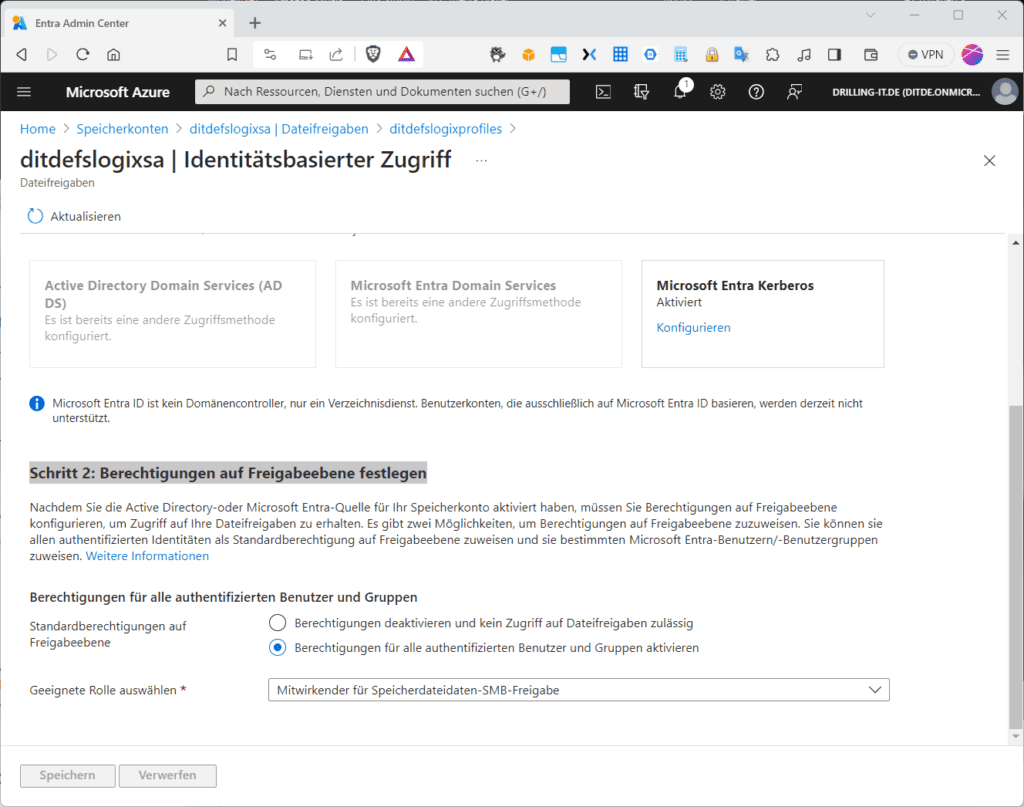The height and width of the screenshot is (807, 1024).
Task: Go to the browser home page icon
Action: pos(114,55)
